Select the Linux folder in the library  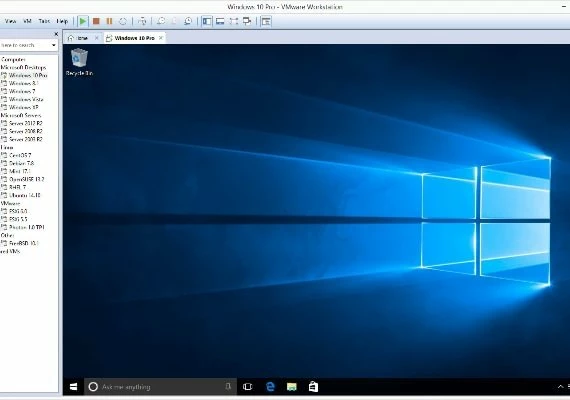7,147
